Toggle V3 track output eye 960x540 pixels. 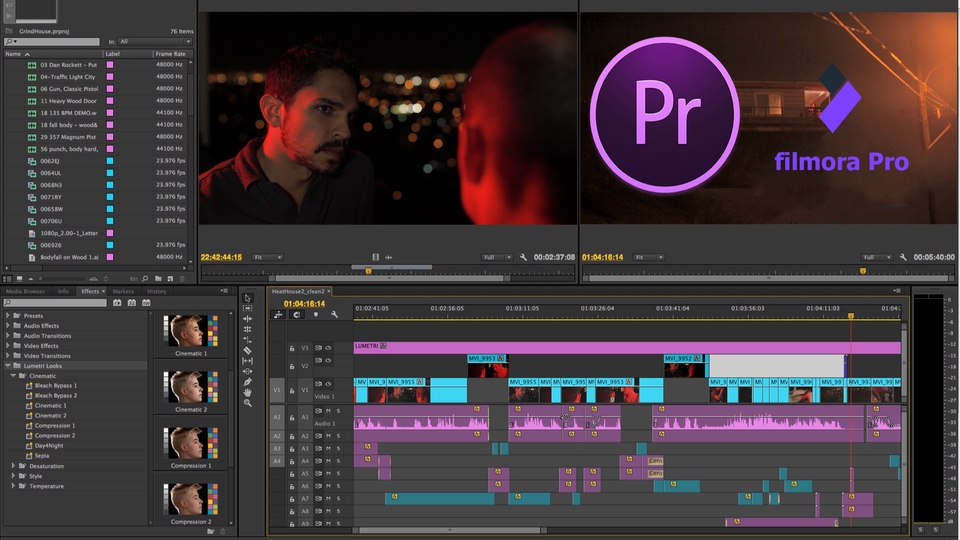(x=328, y=348)
